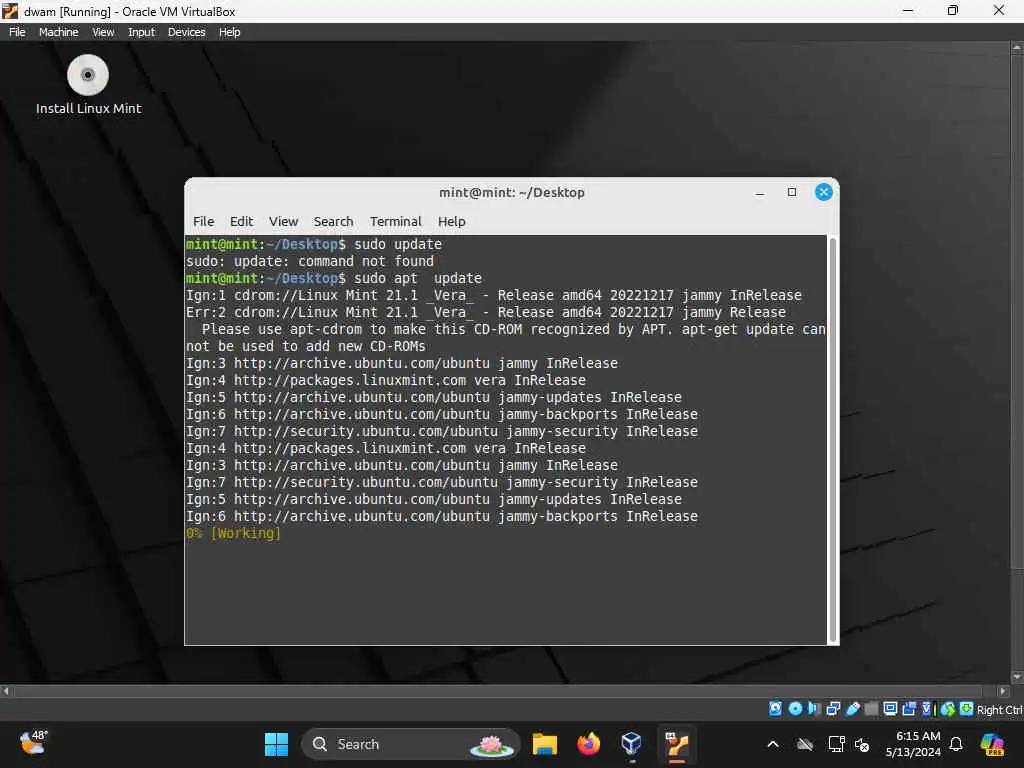Show hidden system tray icons
The width and height of the screenshot is (1024, 768).
coord(773,744)
